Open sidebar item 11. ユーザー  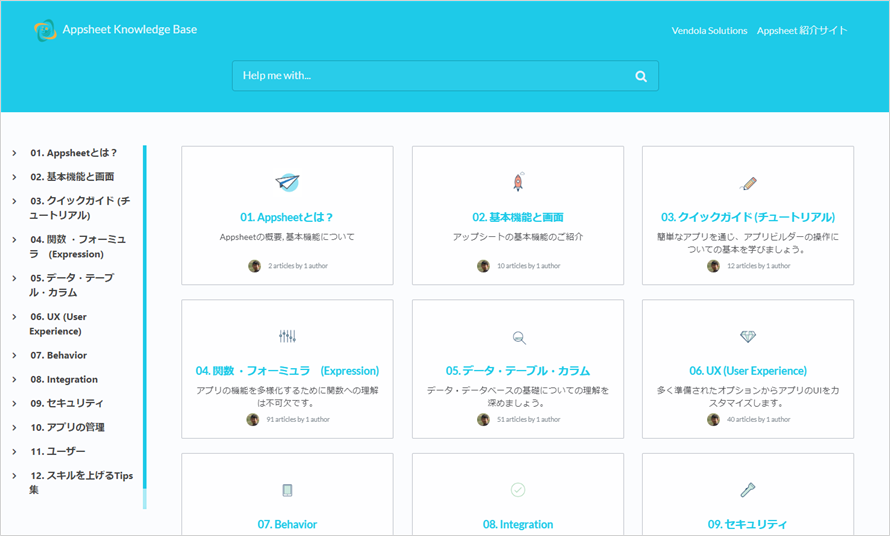(57, 452)
